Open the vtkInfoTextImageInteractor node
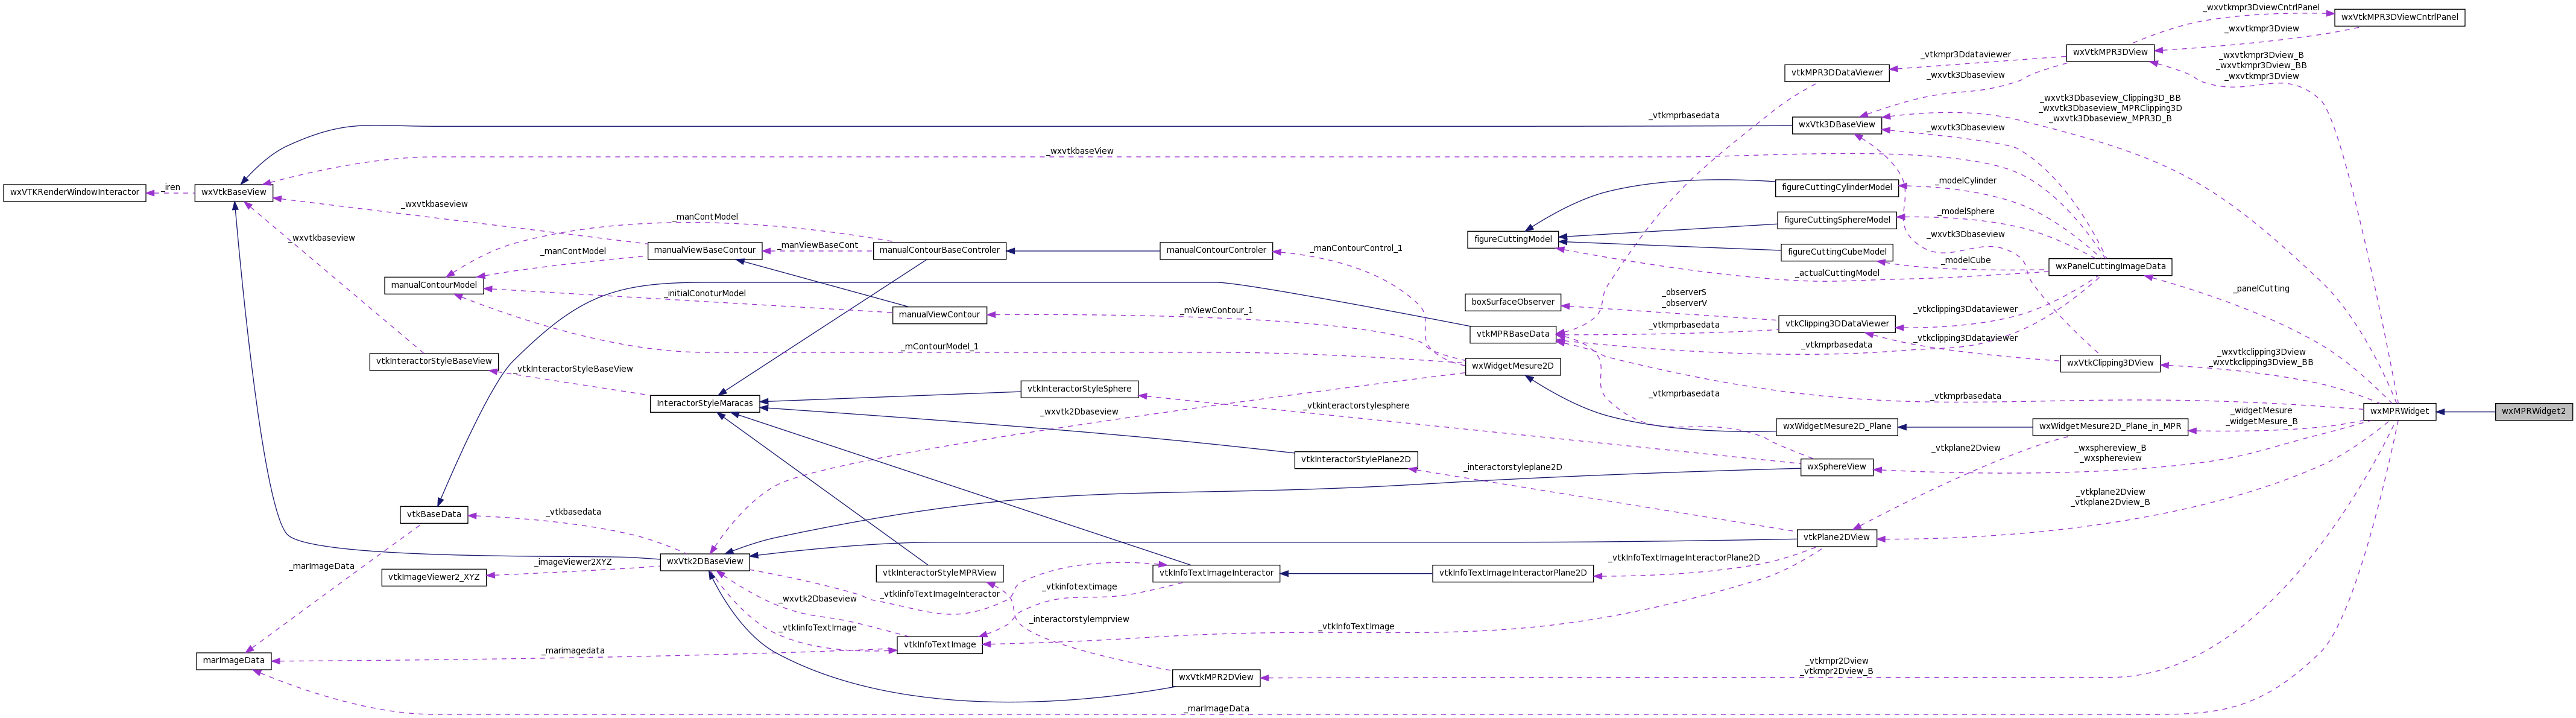Screen dimensions: 2576x718 (1216, 574)
